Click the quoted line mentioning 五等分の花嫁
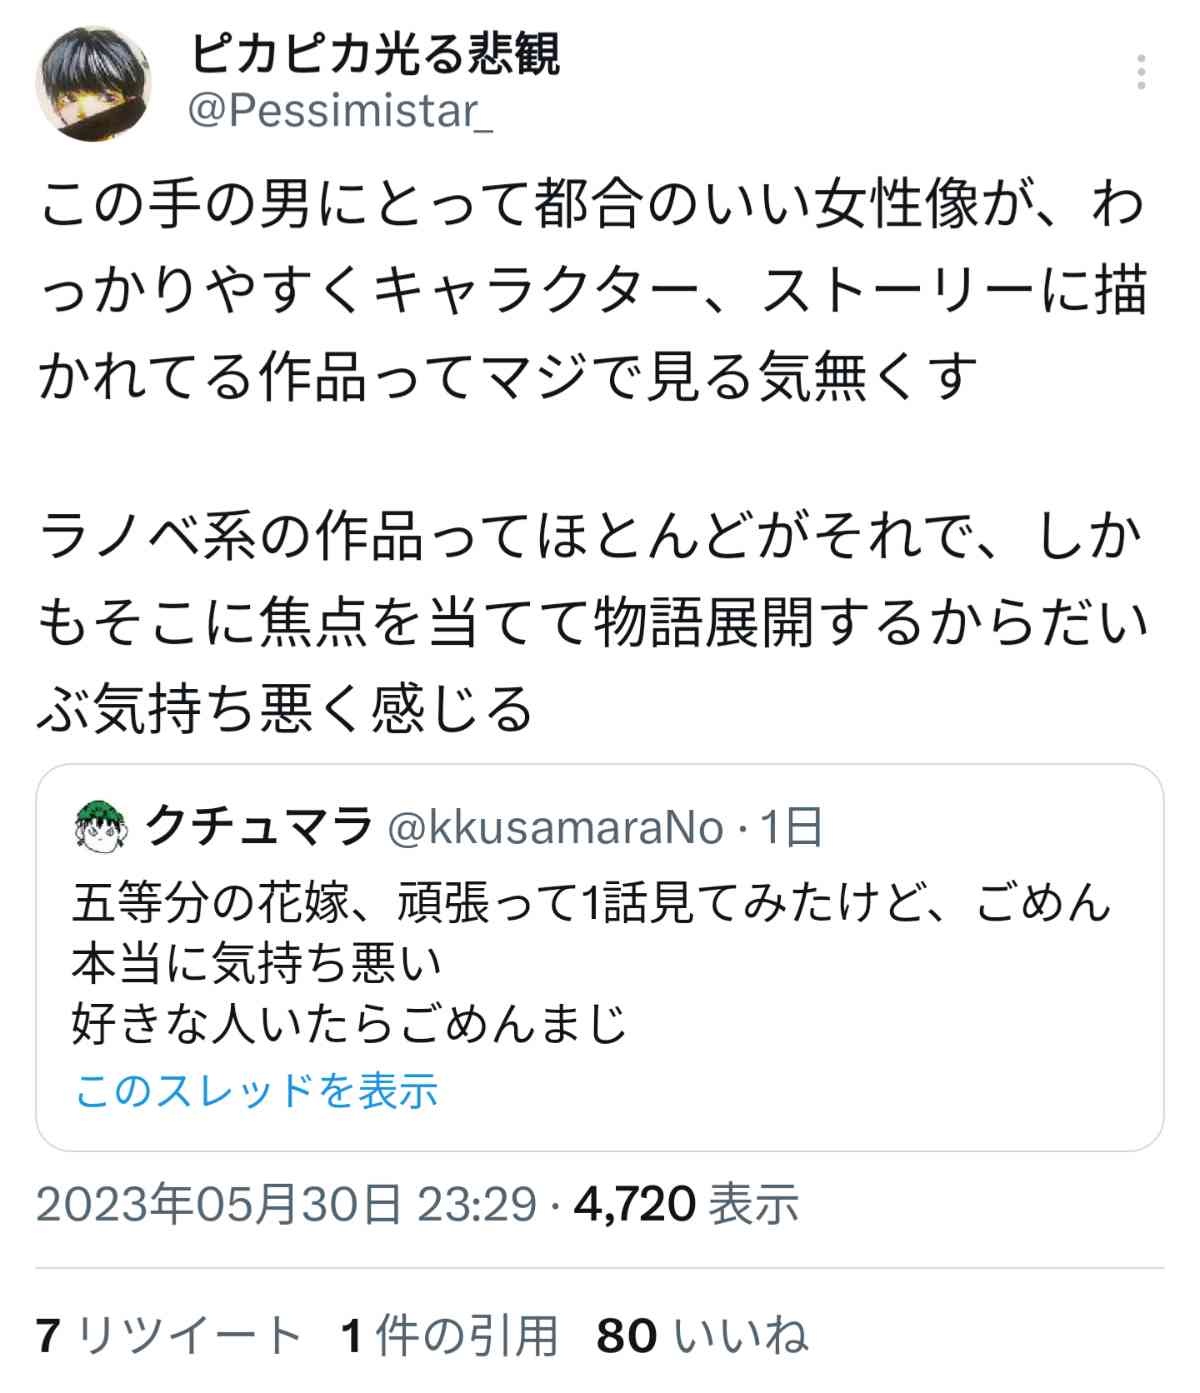The height and width of the screenshot is (1393, 1200). tap(590, 902)
